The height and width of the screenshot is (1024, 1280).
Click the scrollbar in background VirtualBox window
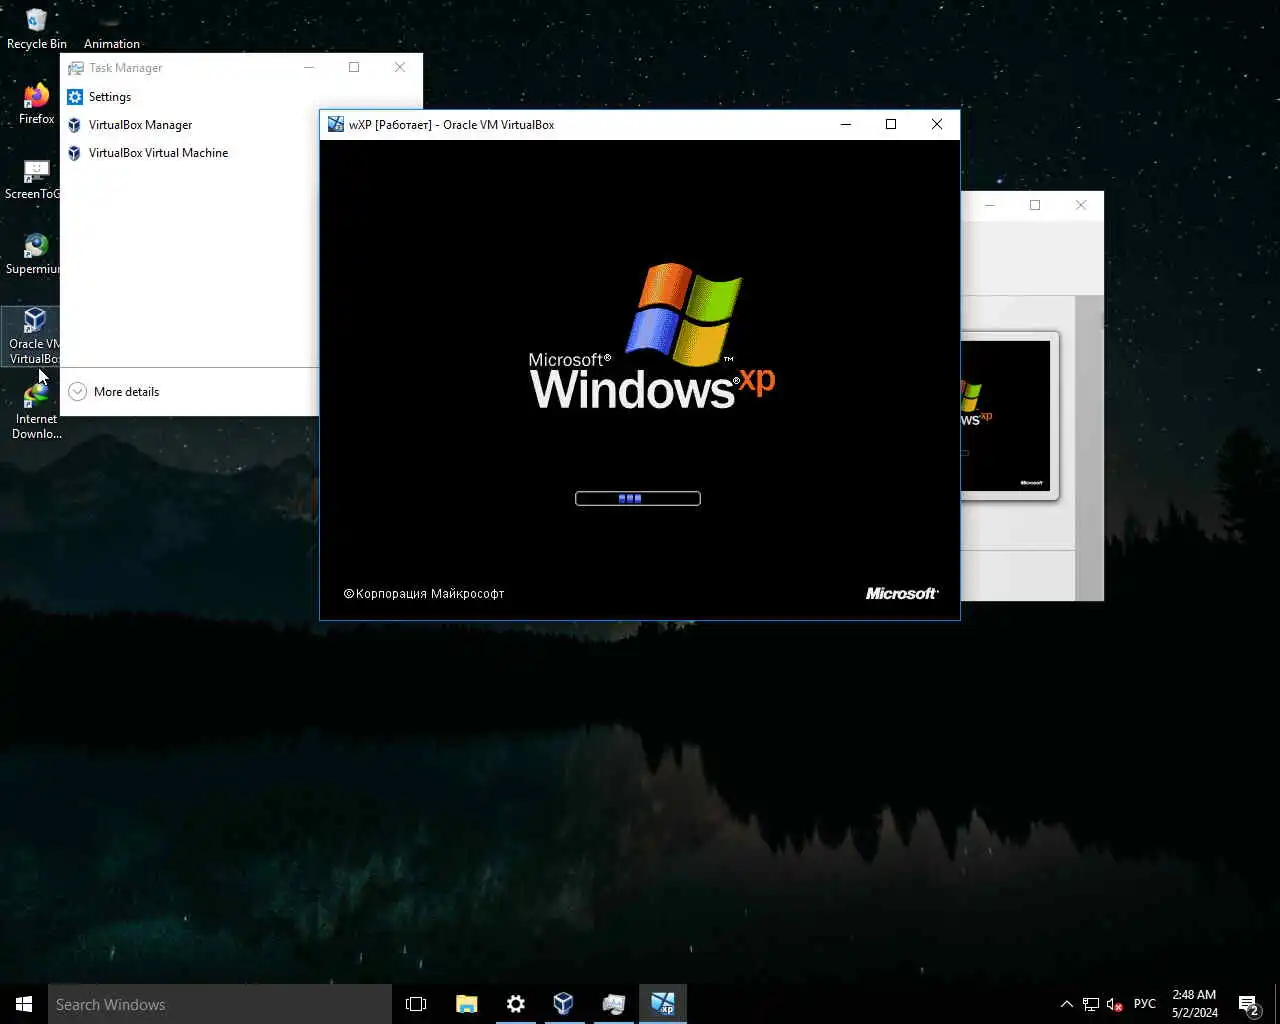coord(1090,447)
